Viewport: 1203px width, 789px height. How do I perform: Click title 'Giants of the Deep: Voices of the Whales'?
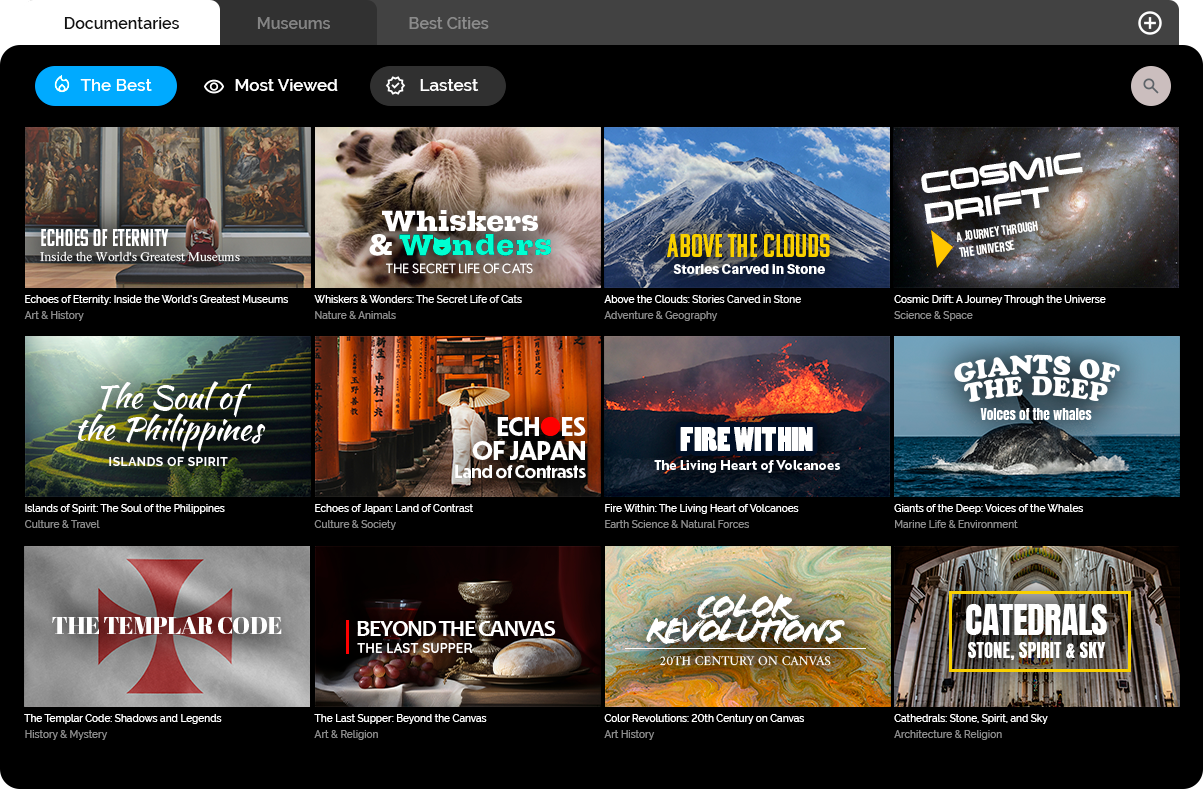(x=989, y=508)
